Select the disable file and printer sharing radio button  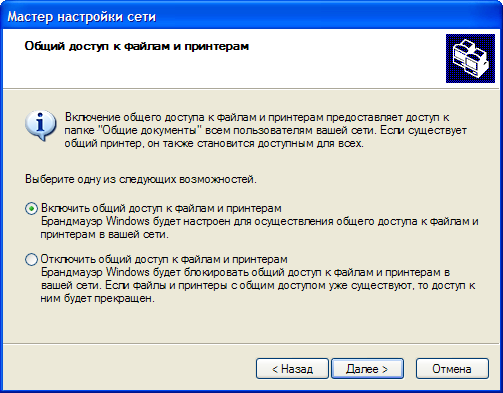[31, 259]
